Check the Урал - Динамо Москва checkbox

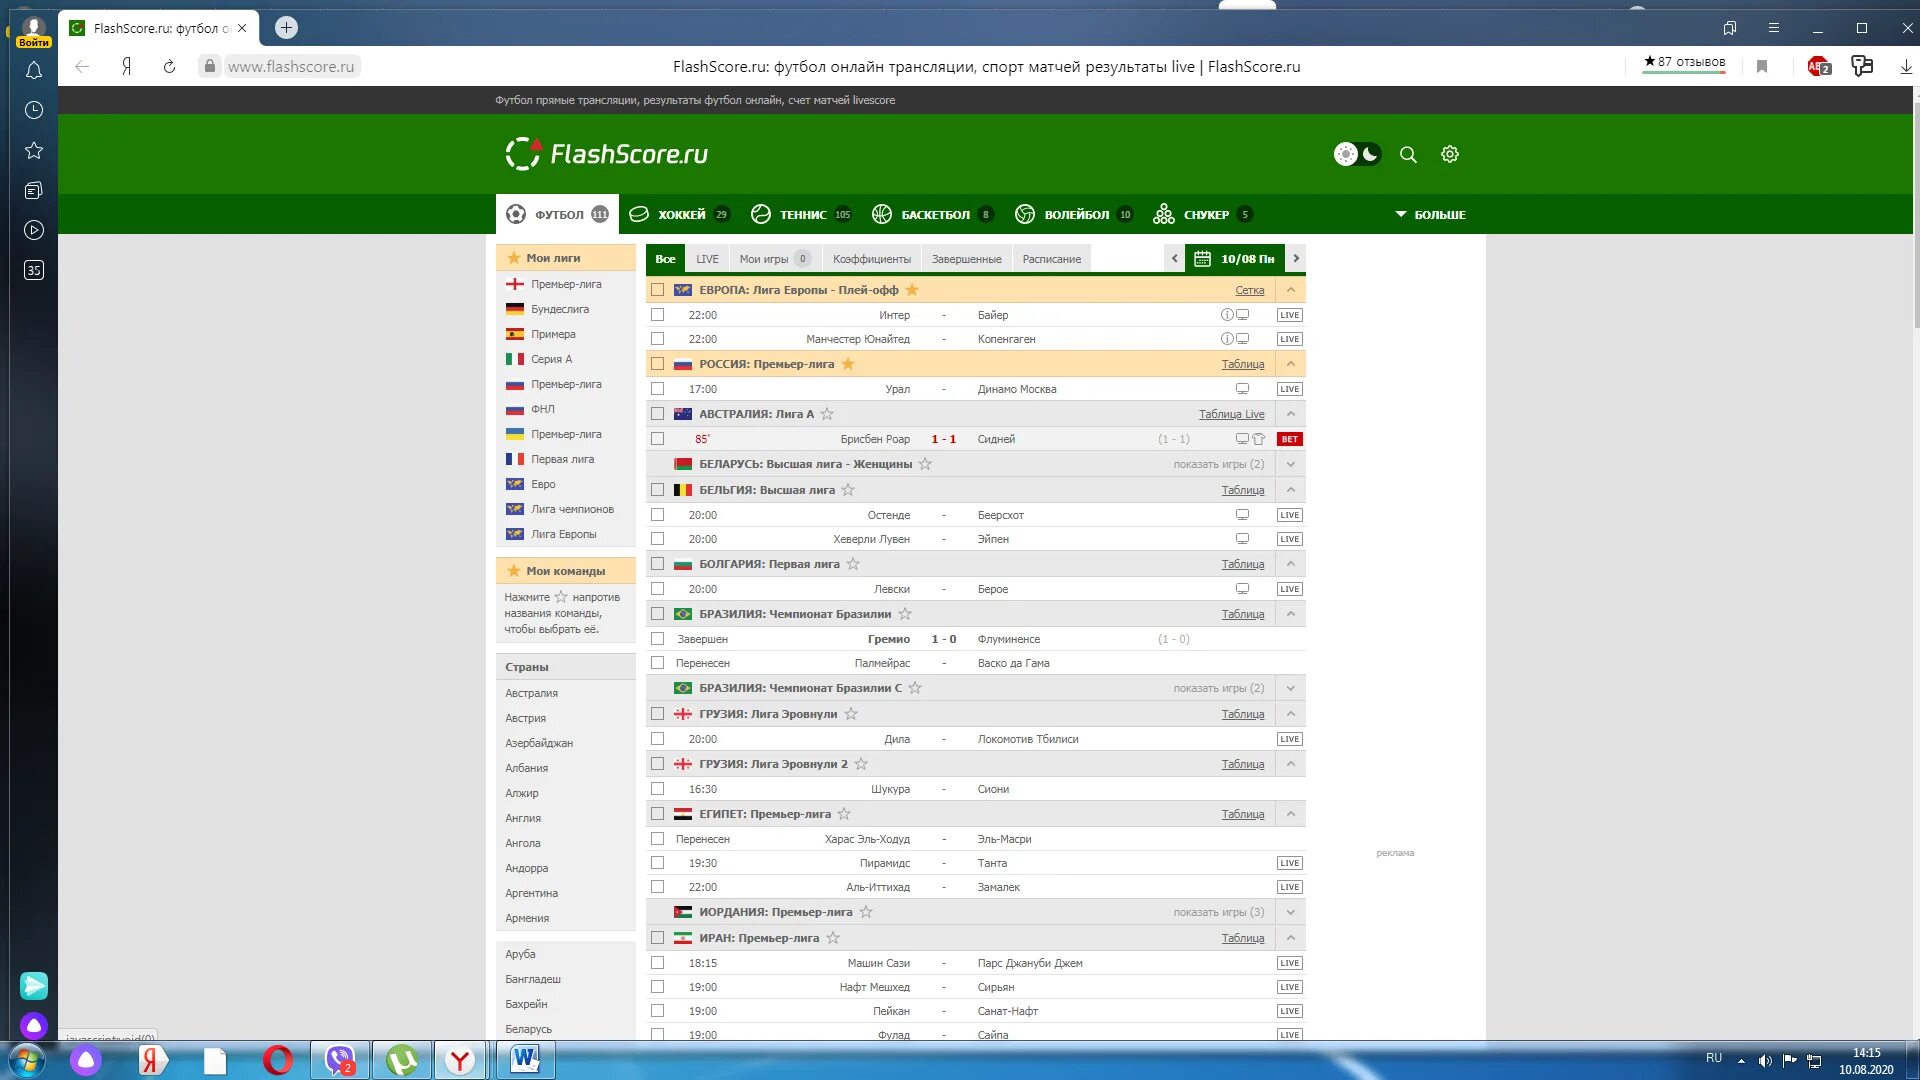point(657,389)
